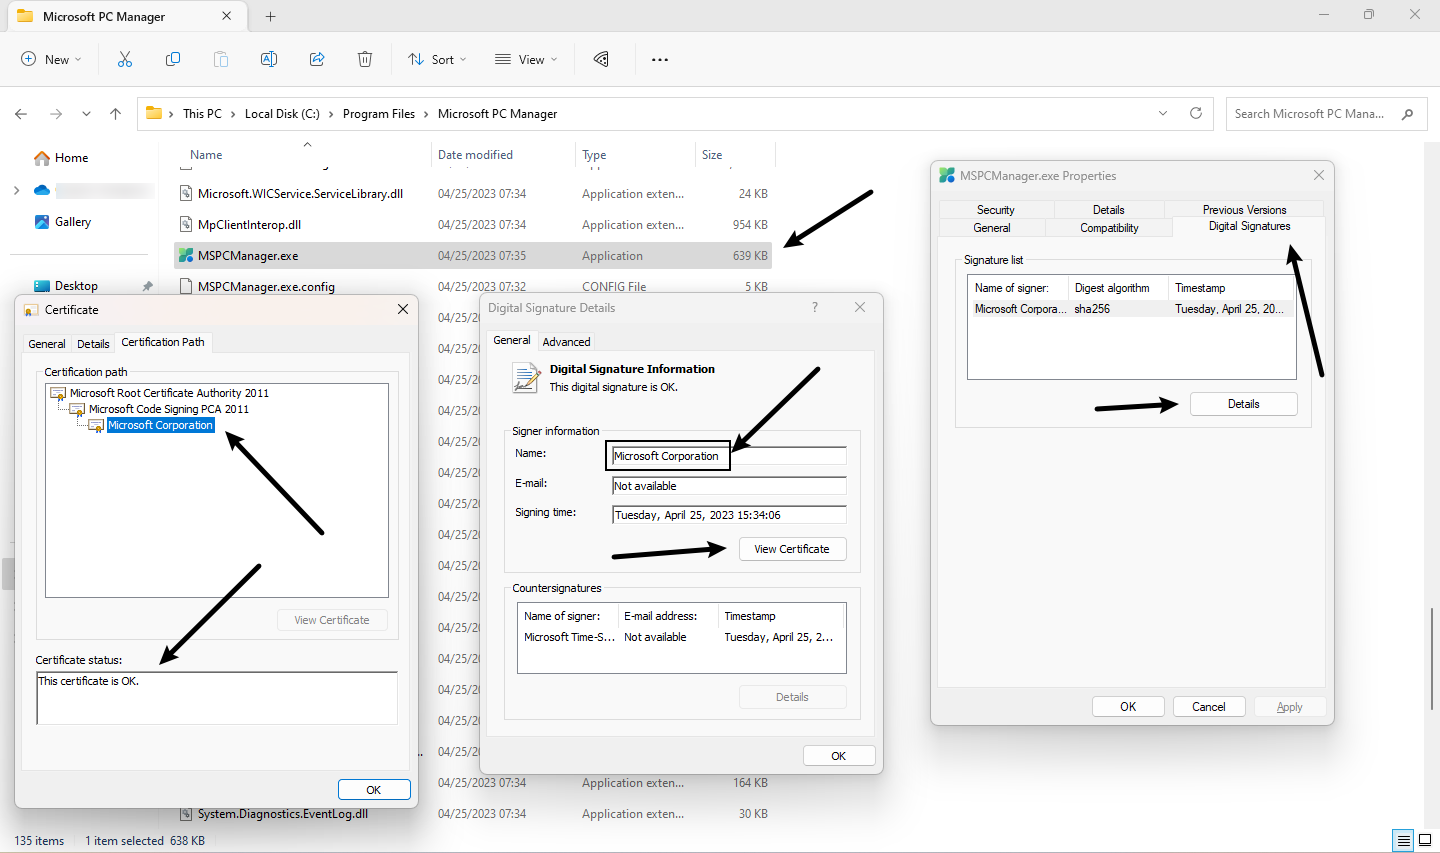Select the MpClientInterop.dll file
The image size is (1440, 853).
pyautogui.click(x=249, y=225)
